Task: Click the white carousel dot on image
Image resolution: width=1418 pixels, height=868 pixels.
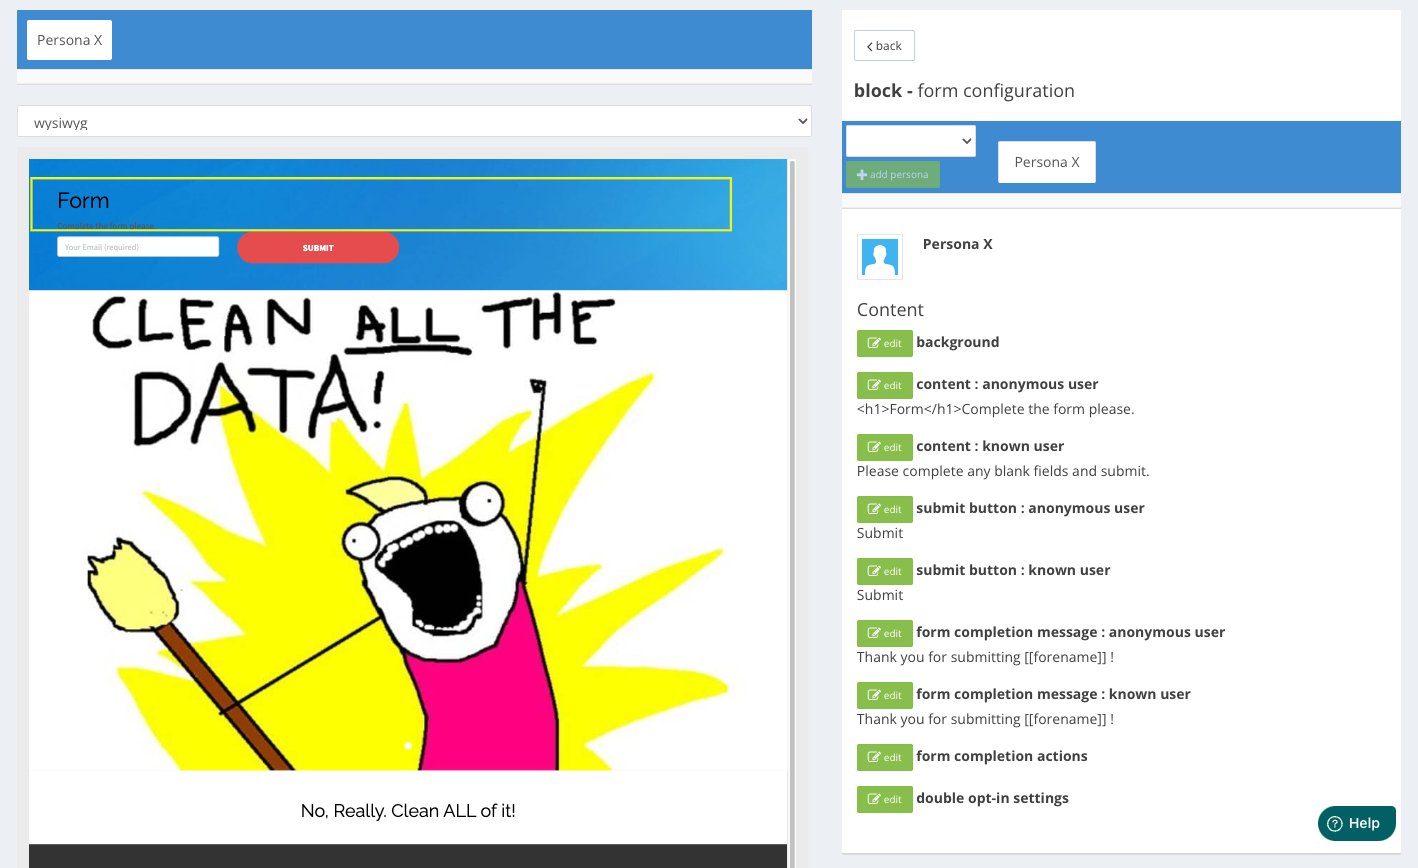Action: (408, 745)
